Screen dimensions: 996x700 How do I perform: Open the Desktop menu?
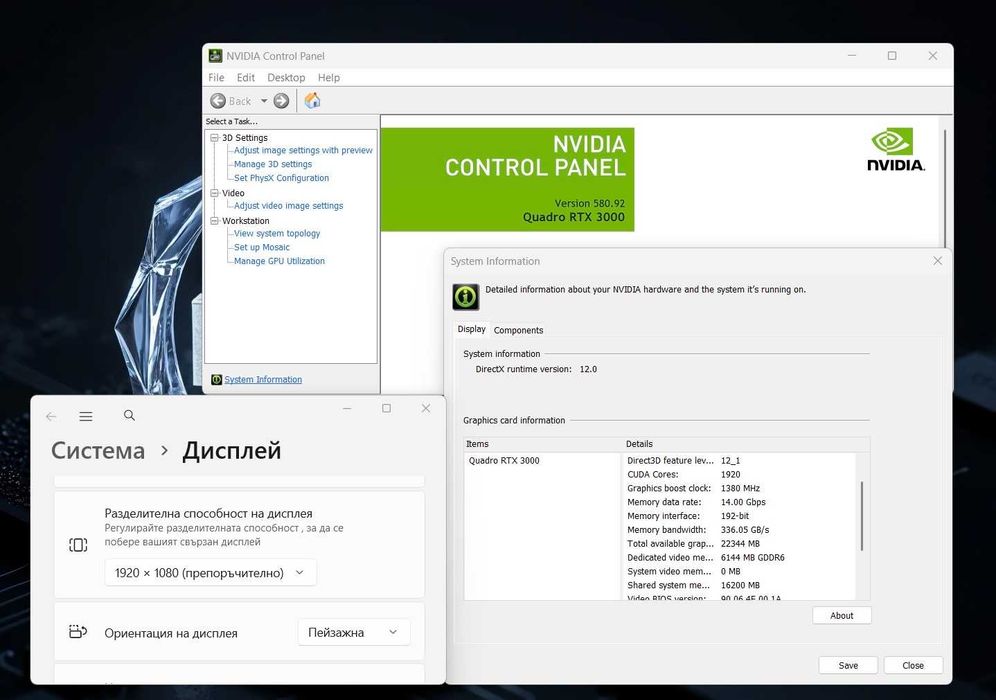[x=286, y=77]
